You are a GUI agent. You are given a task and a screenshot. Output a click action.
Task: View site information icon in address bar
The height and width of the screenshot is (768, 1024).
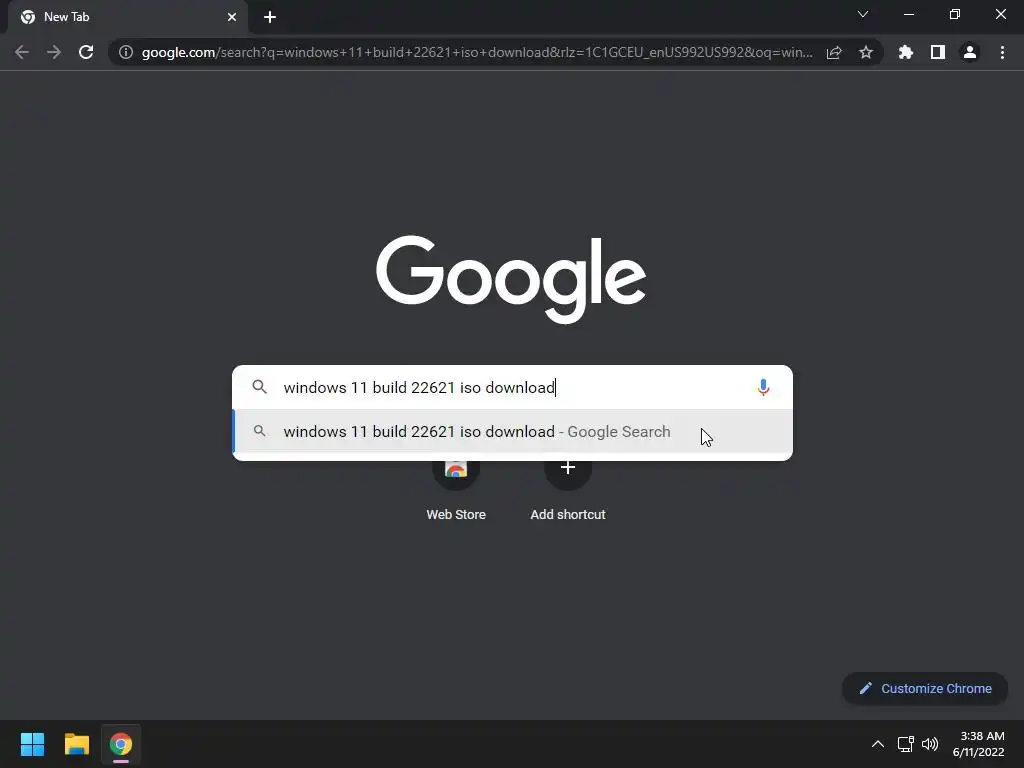[126, 52]
